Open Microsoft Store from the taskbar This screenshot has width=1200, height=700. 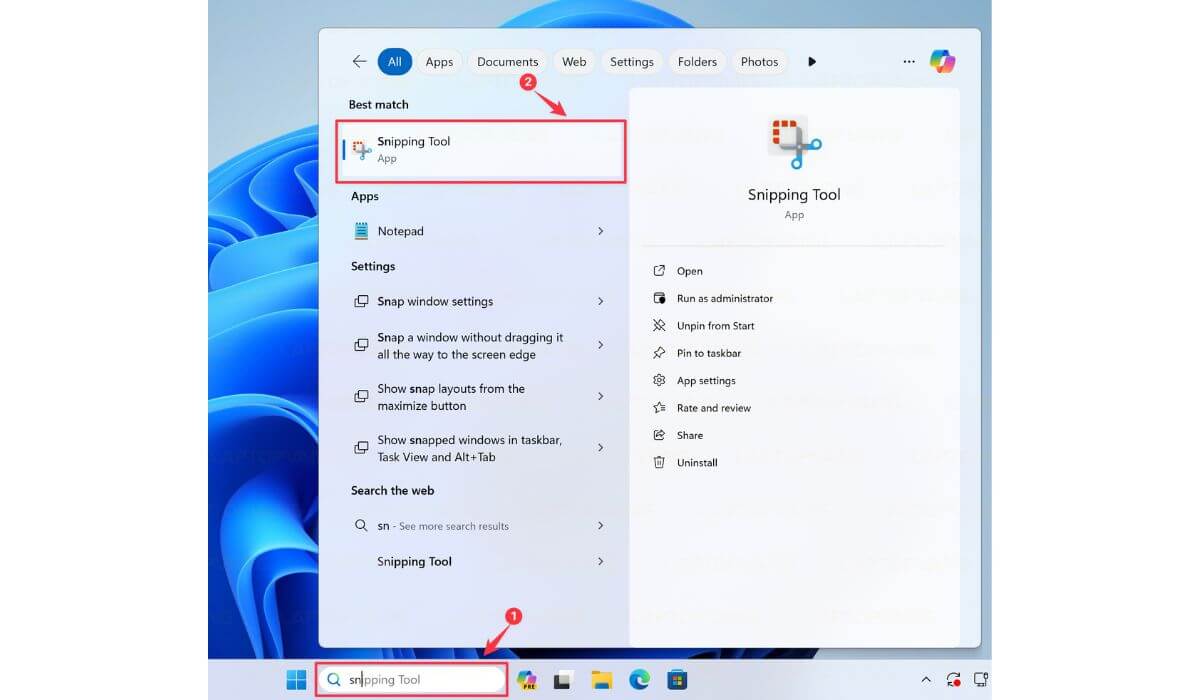(x=677, y=680)
